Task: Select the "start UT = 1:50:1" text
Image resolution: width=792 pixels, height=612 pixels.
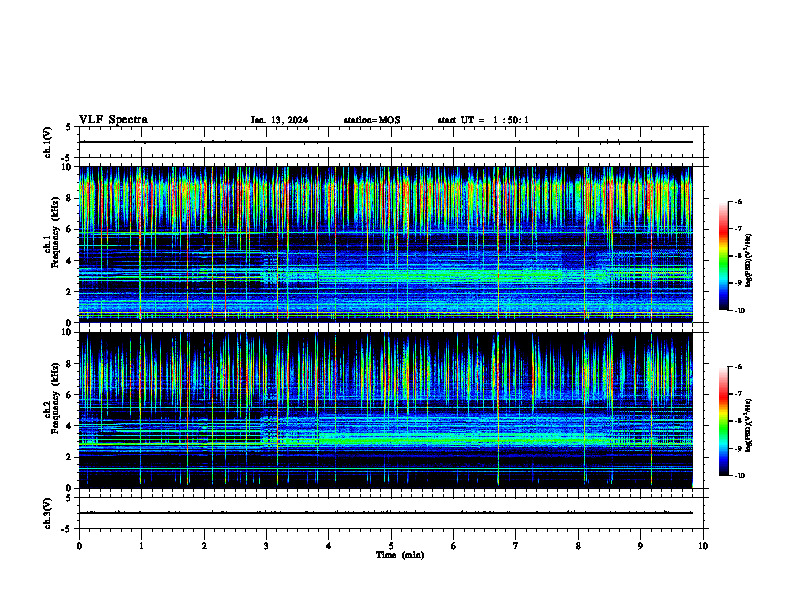Action: point(483,120)
